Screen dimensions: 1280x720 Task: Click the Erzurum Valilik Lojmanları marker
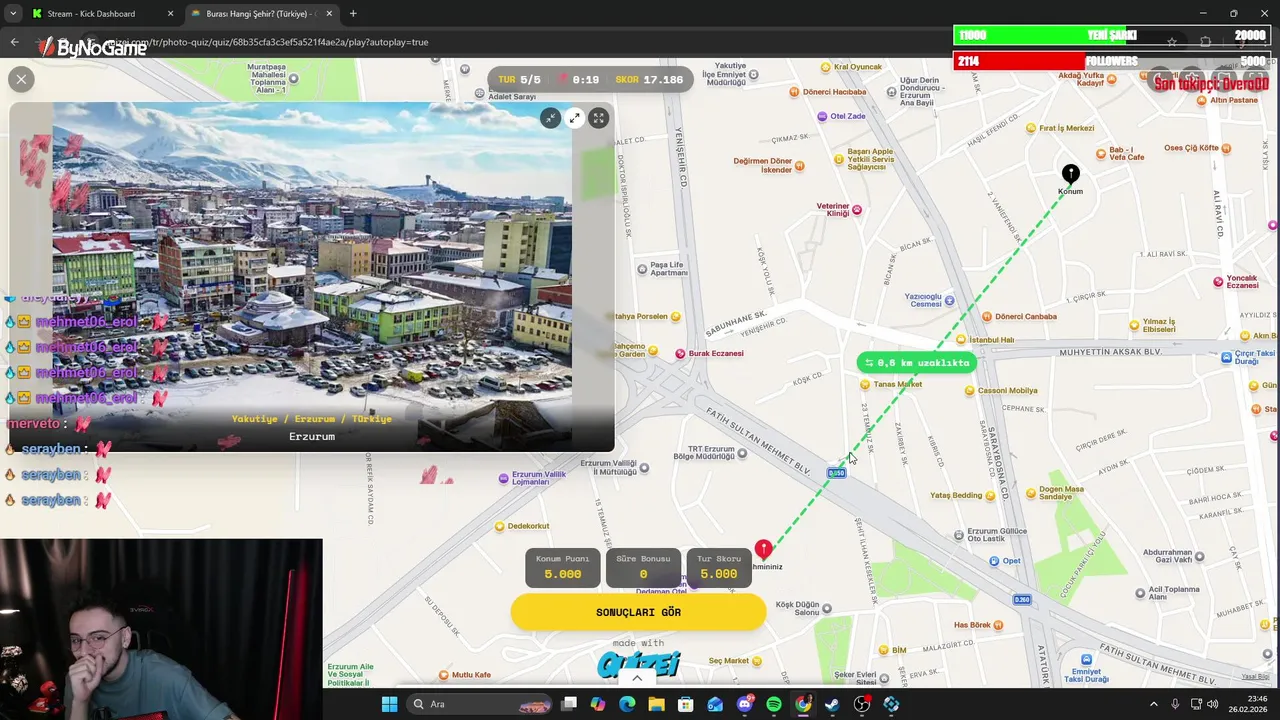click(x=503, y=479)
